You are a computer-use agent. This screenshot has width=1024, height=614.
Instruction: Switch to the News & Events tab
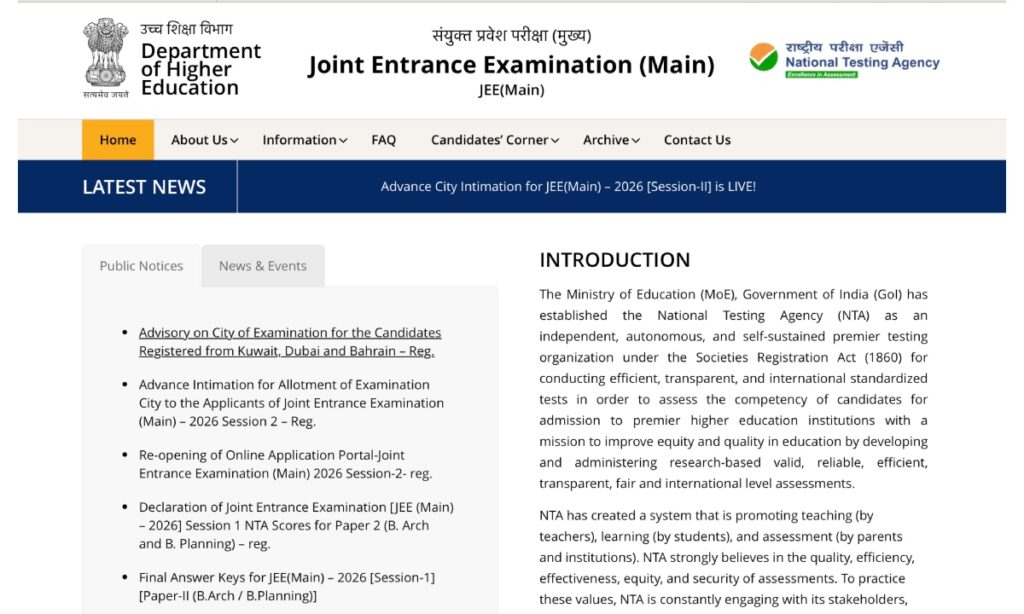coord(262,266)
